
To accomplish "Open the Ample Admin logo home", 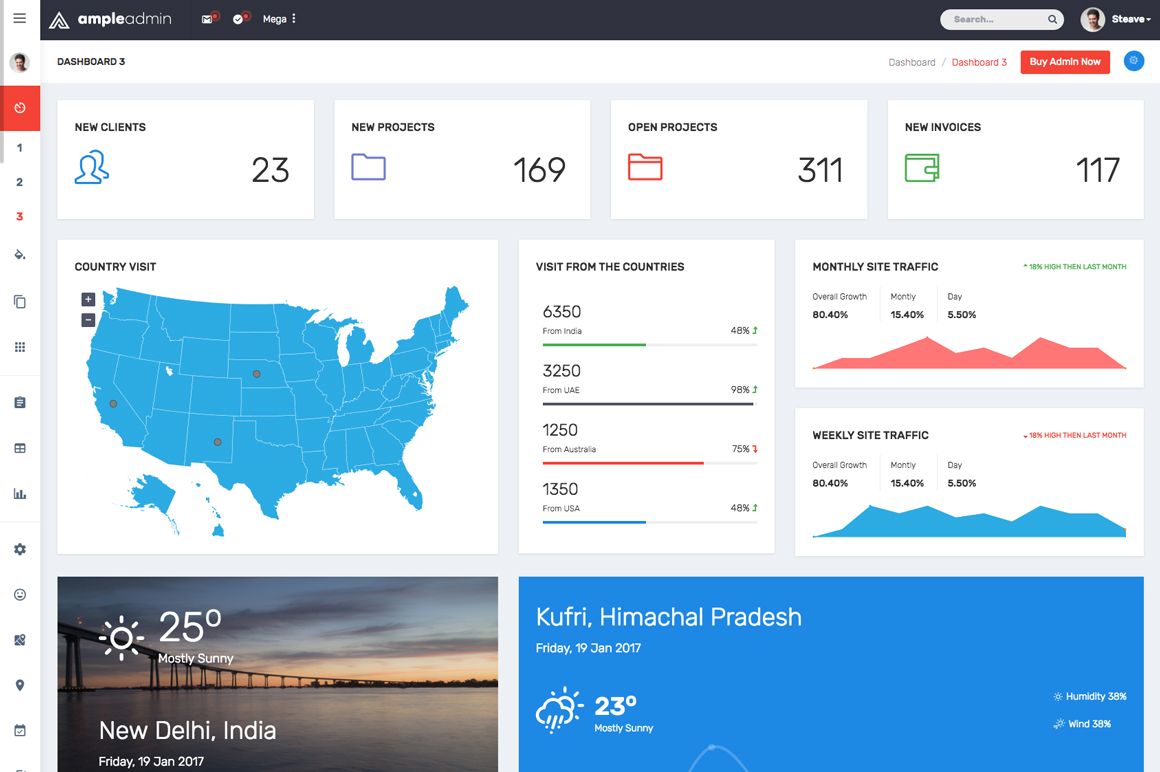I will pyautogui.click(x=110, y=19).
